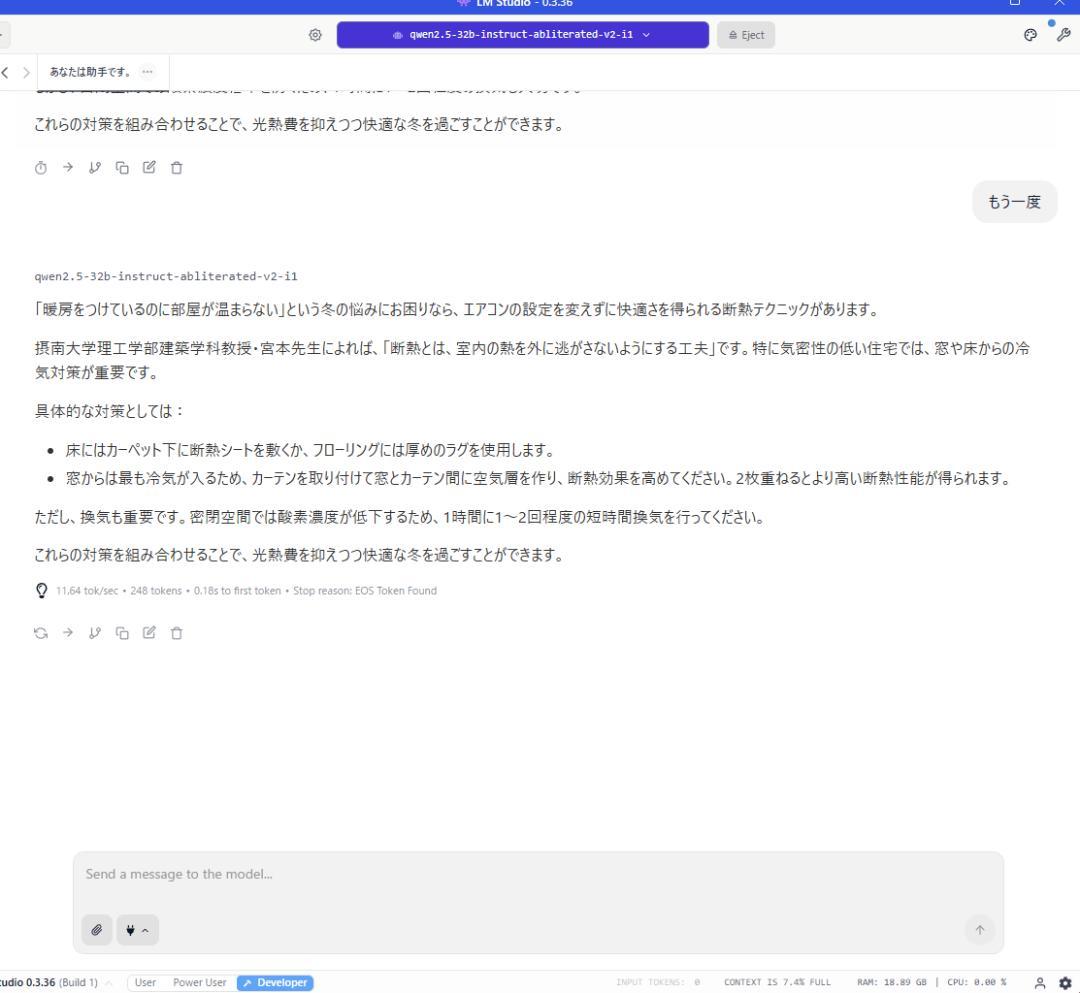Click the lightbulb generation stats icon
Viewport: 1080px width, 993px height.
(41, 590)
